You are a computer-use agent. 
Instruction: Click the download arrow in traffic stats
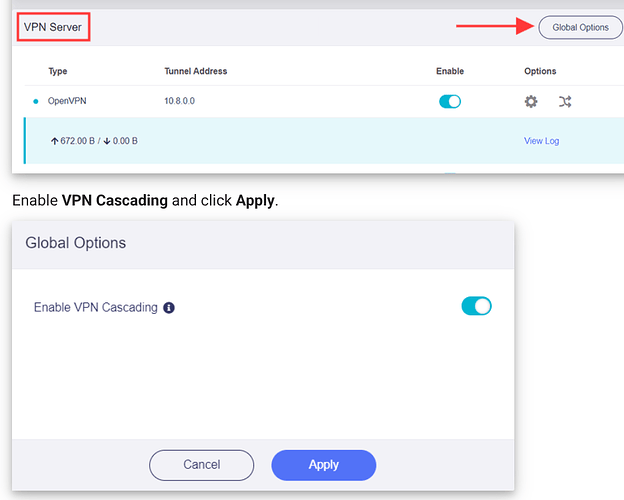[x=106, y=141]
